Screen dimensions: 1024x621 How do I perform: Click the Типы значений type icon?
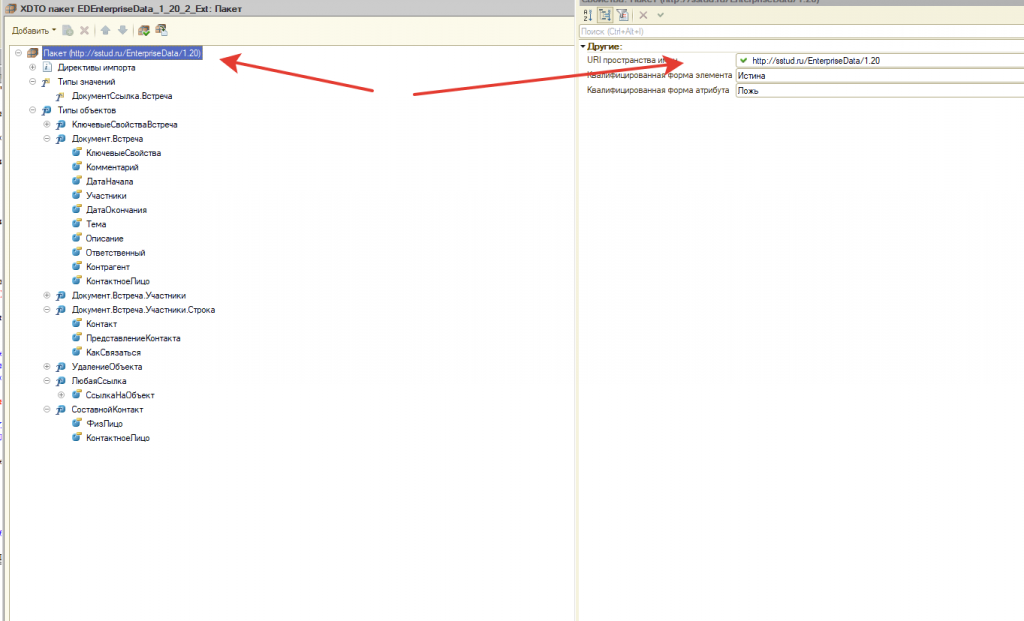coord(46,82)
